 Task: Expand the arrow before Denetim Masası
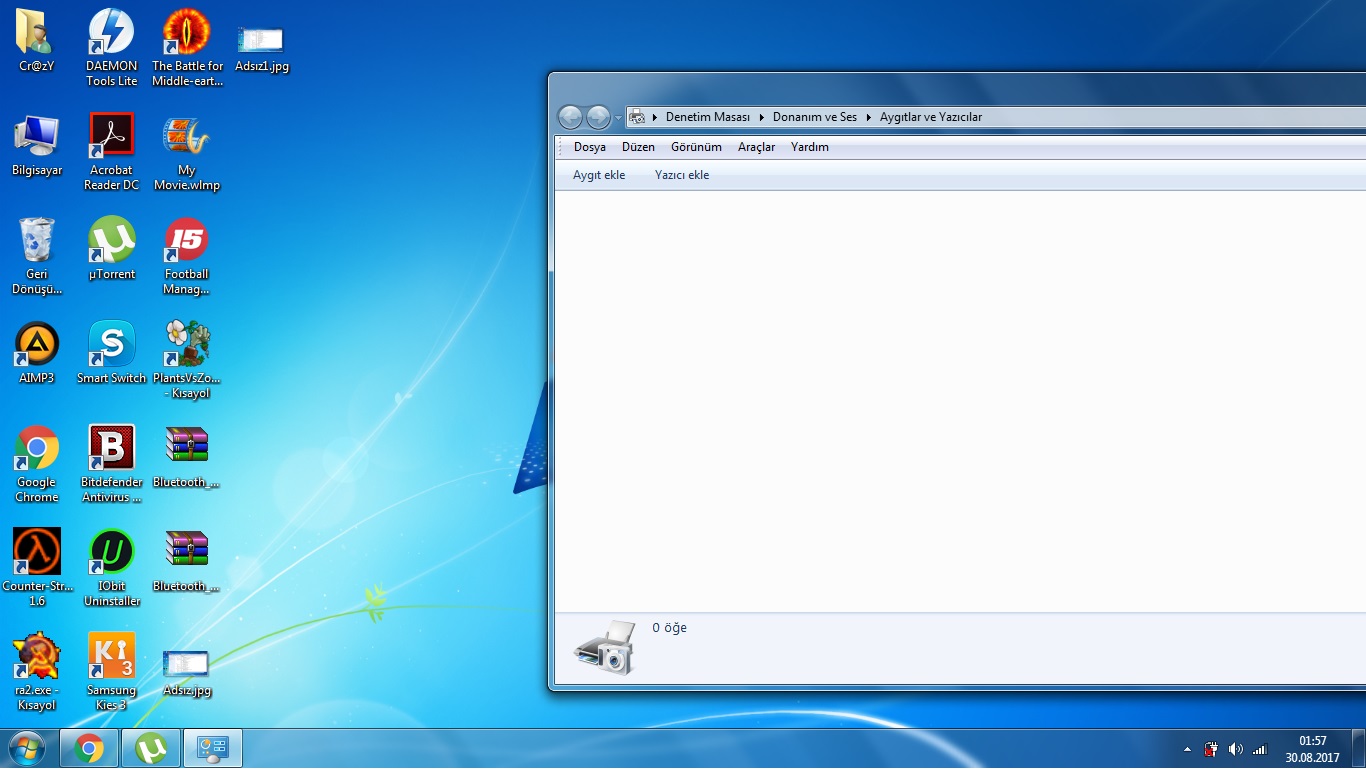tap(656, 117)
